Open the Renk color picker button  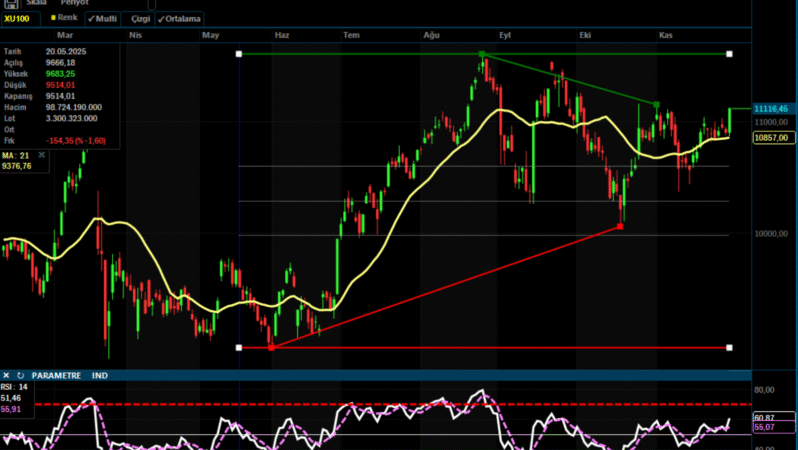pyautogui.click(x=66, y=18)
